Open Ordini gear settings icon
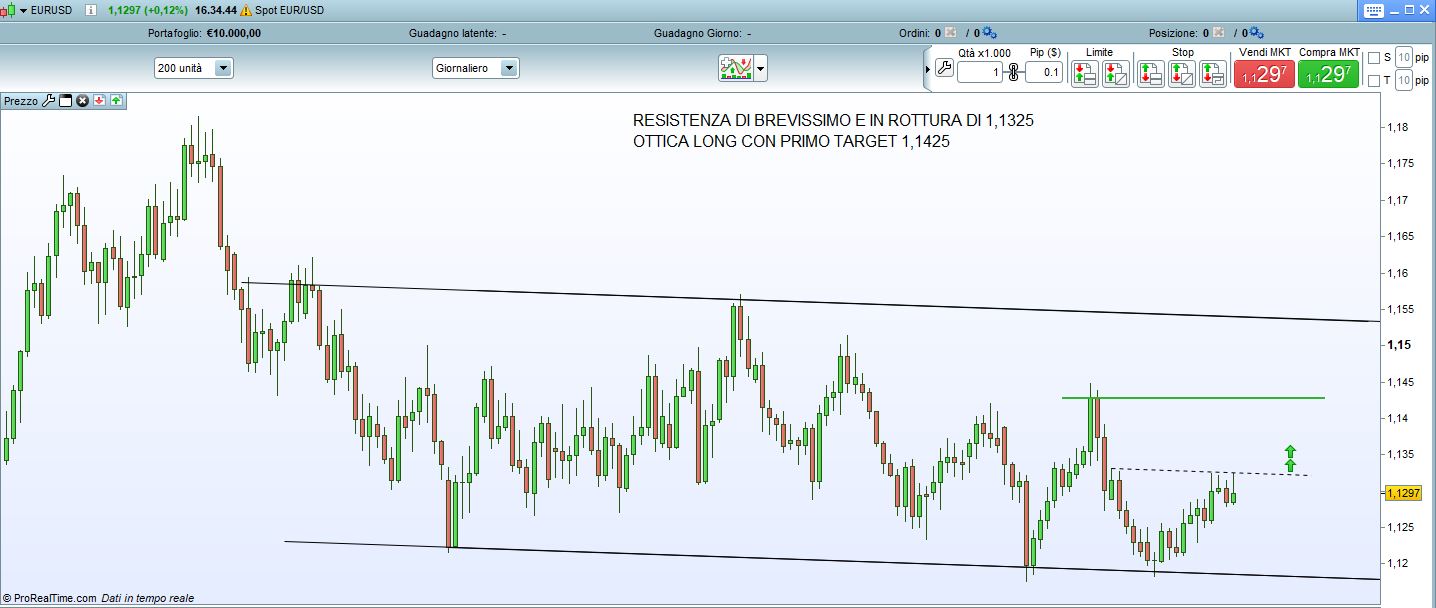Screen dimensions: 1436x608 (988, 33)
